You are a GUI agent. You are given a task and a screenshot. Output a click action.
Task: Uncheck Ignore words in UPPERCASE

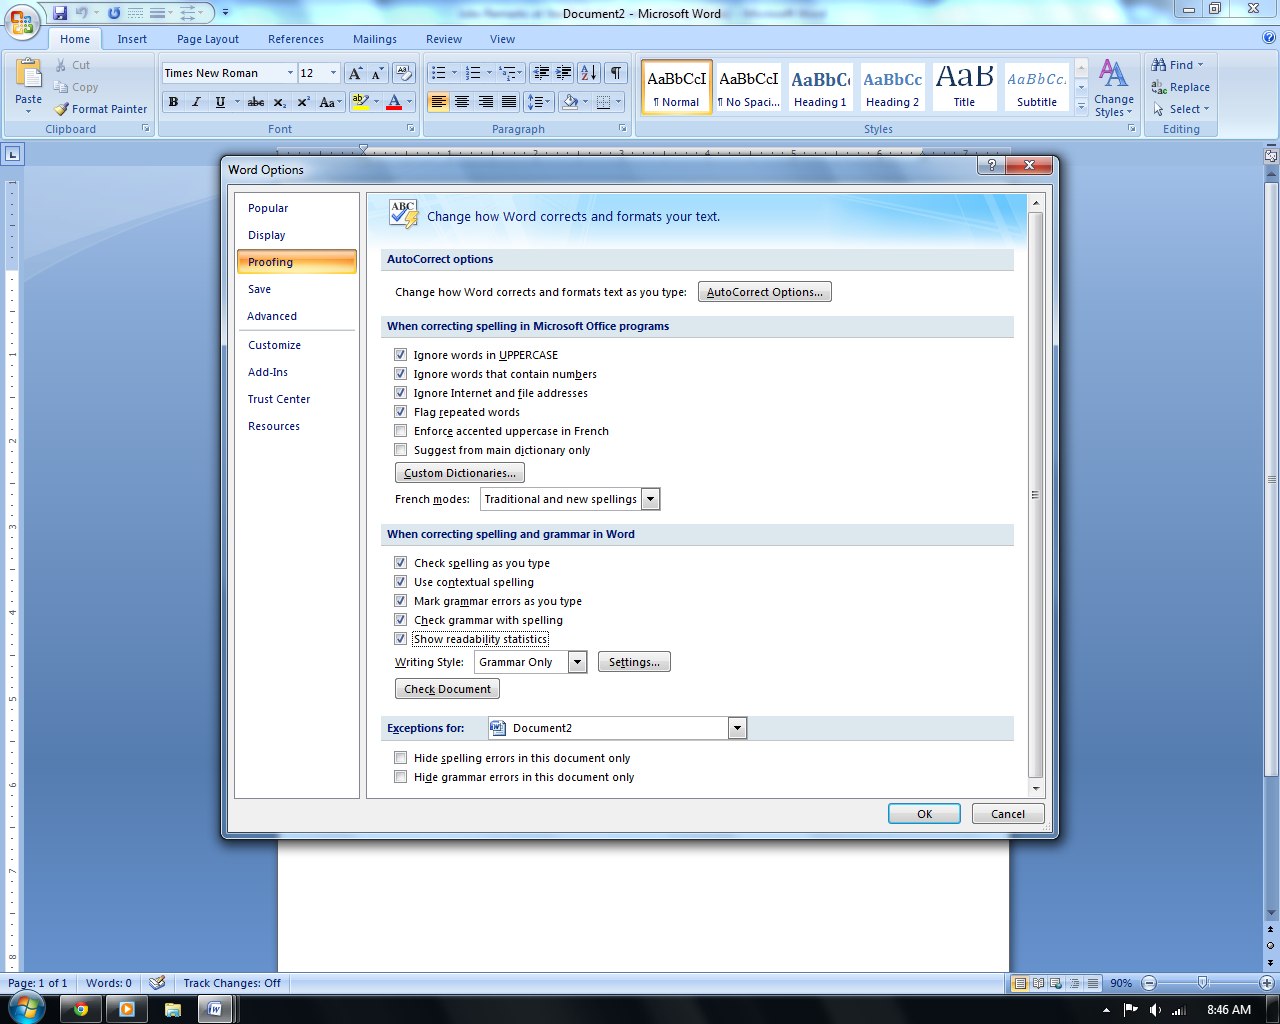(x=401, y=355)
